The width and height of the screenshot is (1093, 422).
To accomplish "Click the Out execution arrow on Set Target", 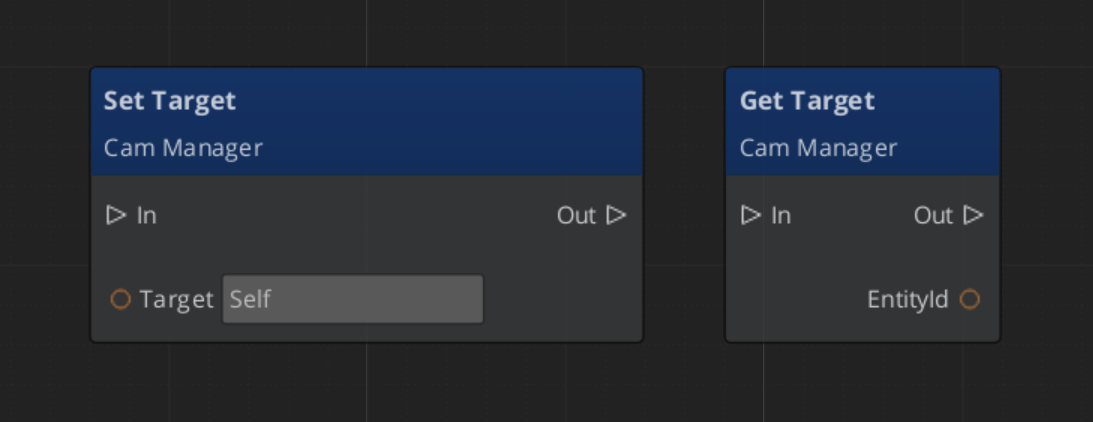I will point(616,215).
